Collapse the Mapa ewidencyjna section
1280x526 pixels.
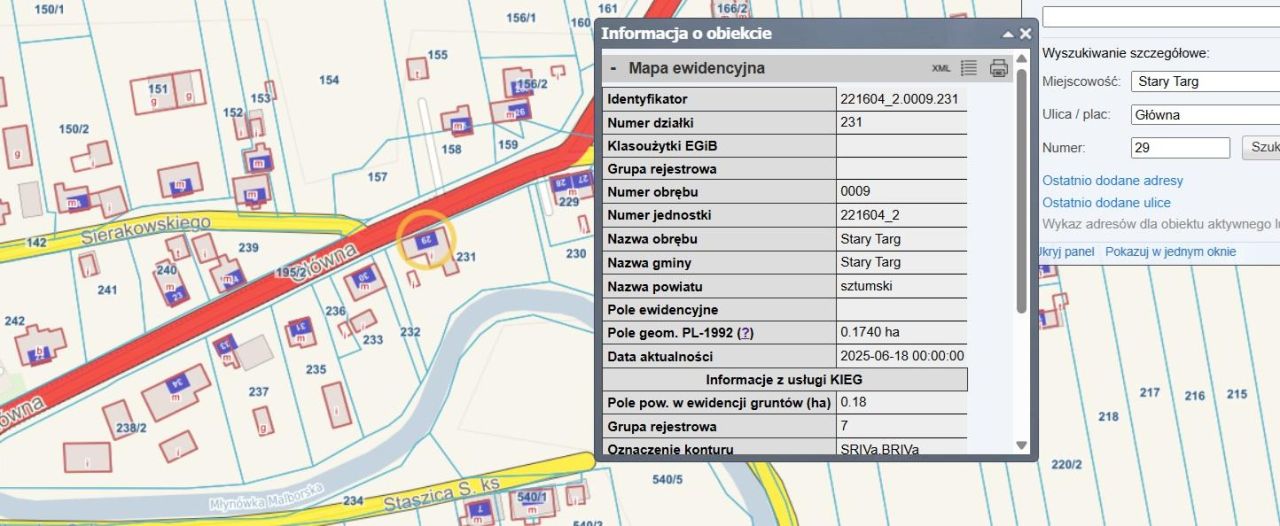[613, 69]
